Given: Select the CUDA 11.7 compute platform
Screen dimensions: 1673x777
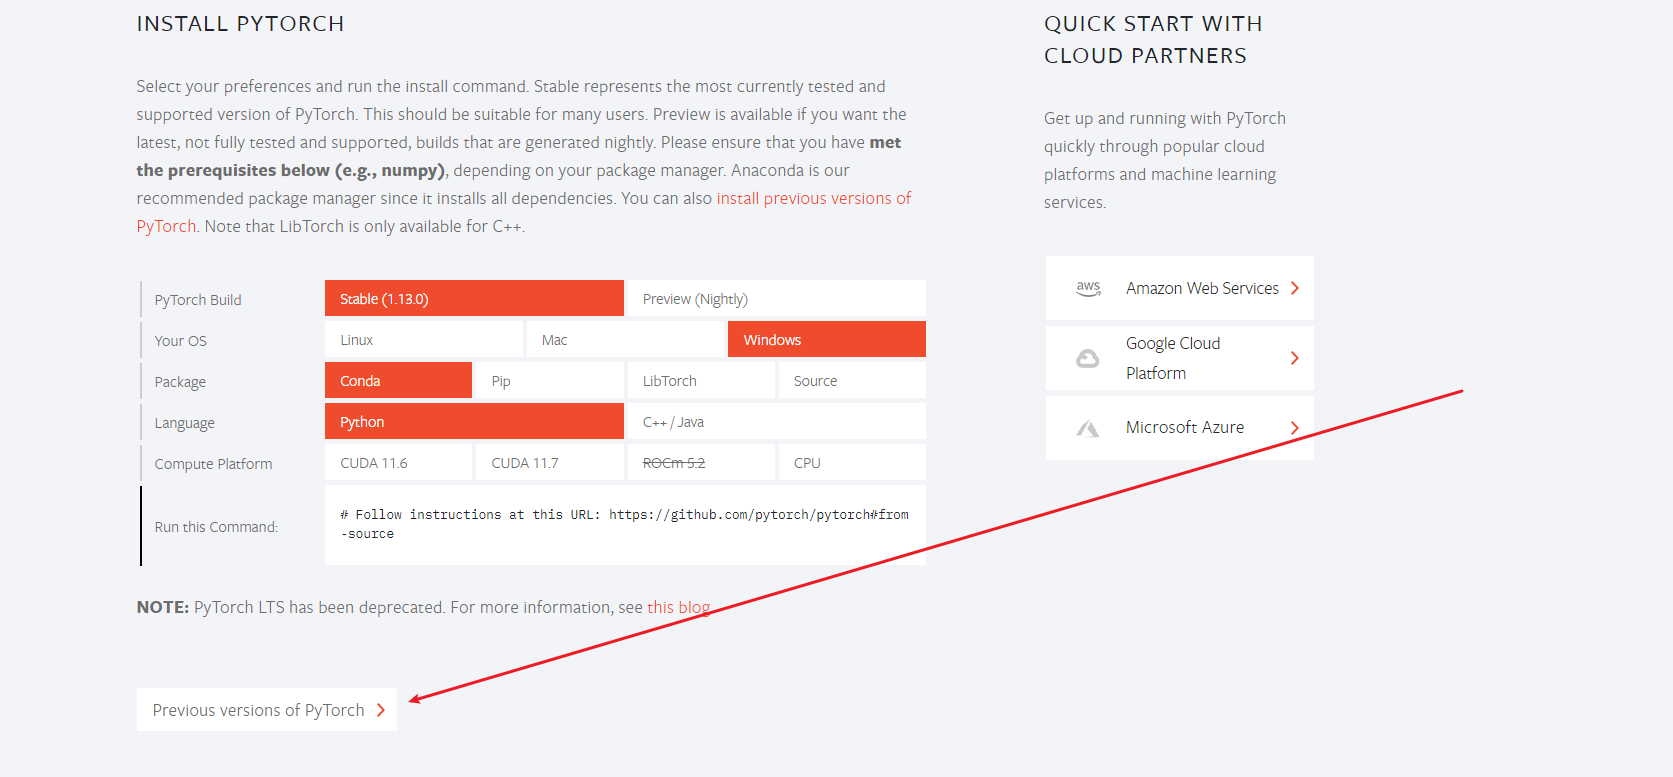Looking at the screenshot, I should coord(550,462).
